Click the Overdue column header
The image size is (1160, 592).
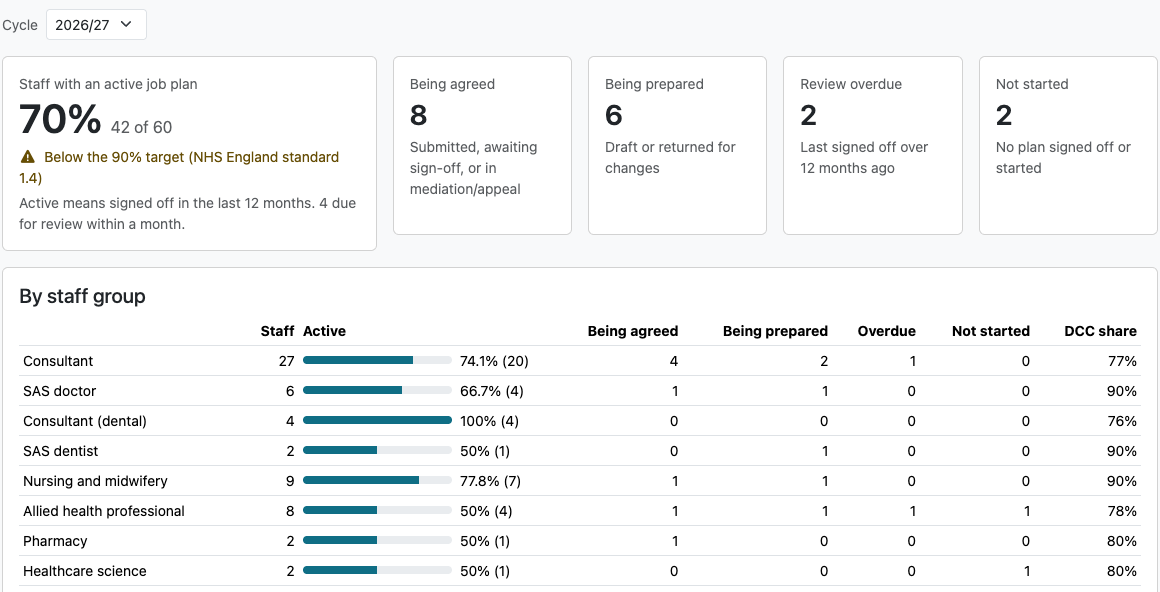[x=886, y=331]
